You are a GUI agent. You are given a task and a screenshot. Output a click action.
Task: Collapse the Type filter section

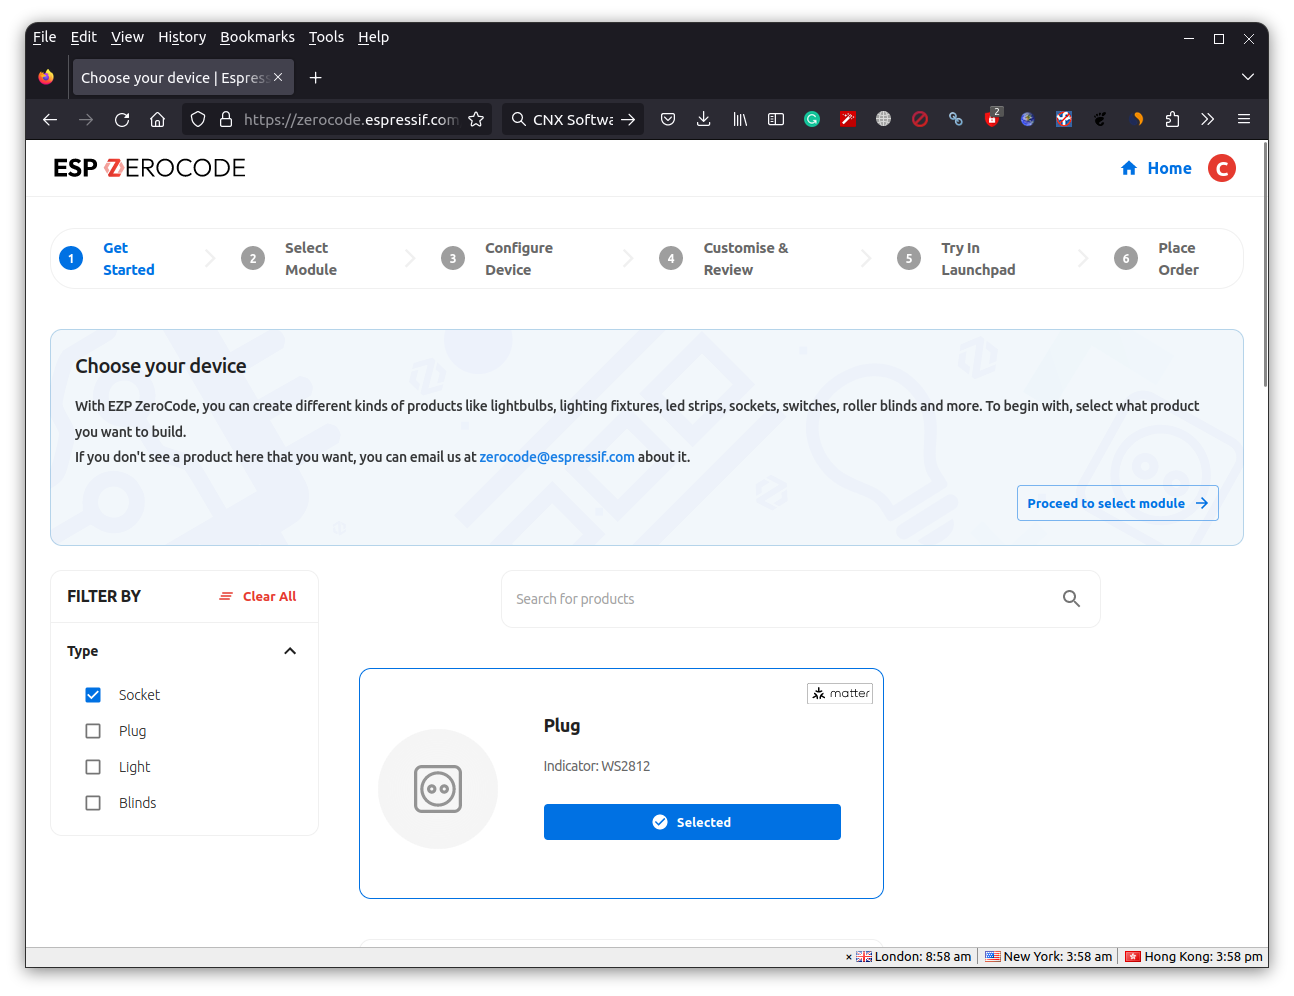(x=290, y=651)
